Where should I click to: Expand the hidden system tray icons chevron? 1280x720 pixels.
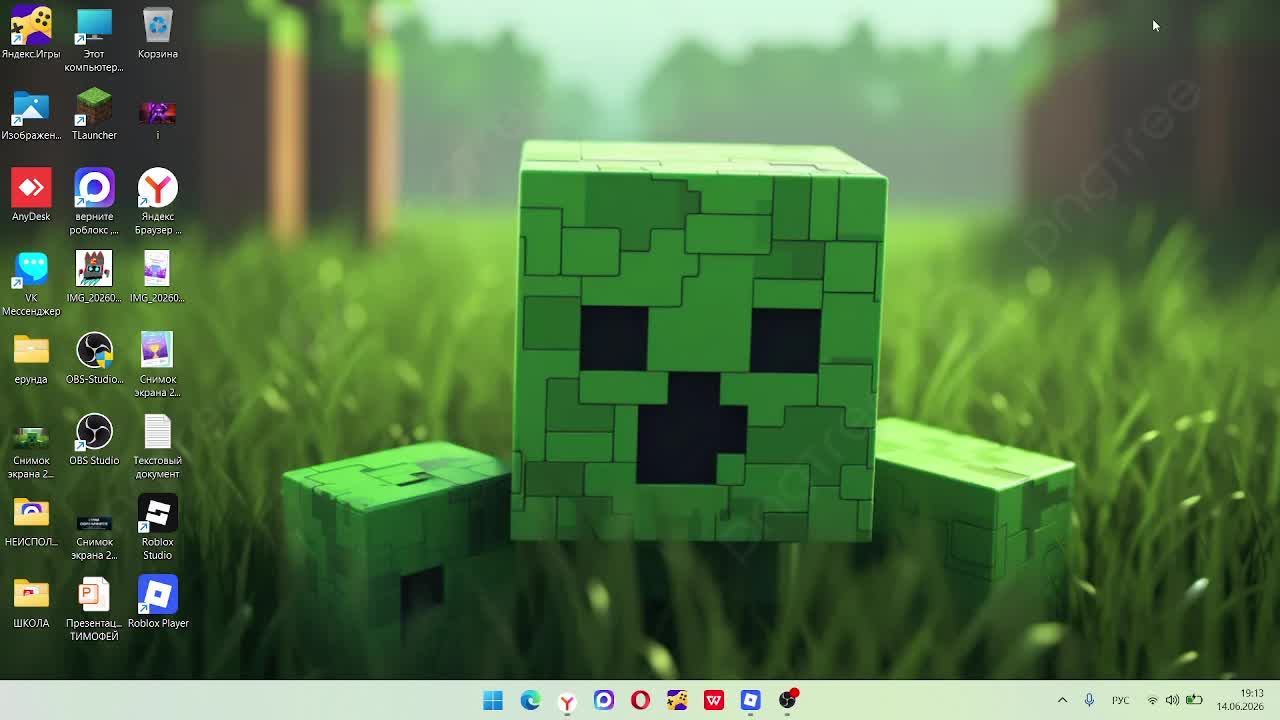click(x=1062, y=700)
